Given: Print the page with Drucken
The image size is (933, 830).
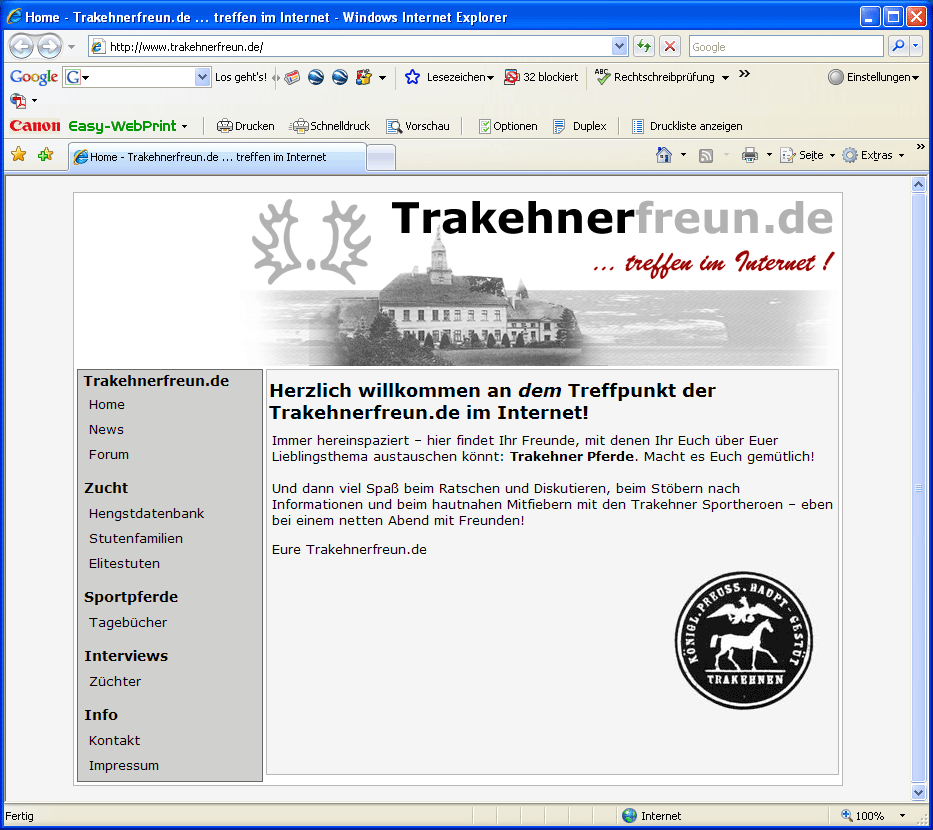Looking at the screenshot, I should pyautogui.click(x=245, y=126).
